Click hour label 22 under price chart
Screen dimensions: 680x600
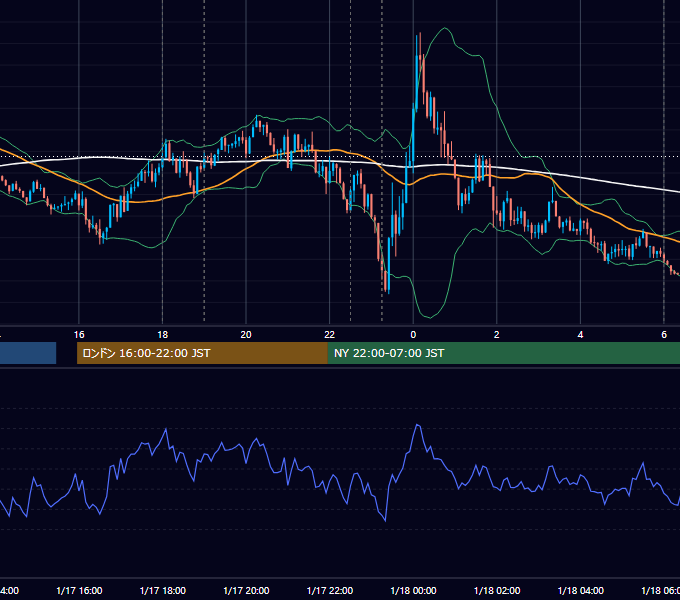(x=330, y=335)
